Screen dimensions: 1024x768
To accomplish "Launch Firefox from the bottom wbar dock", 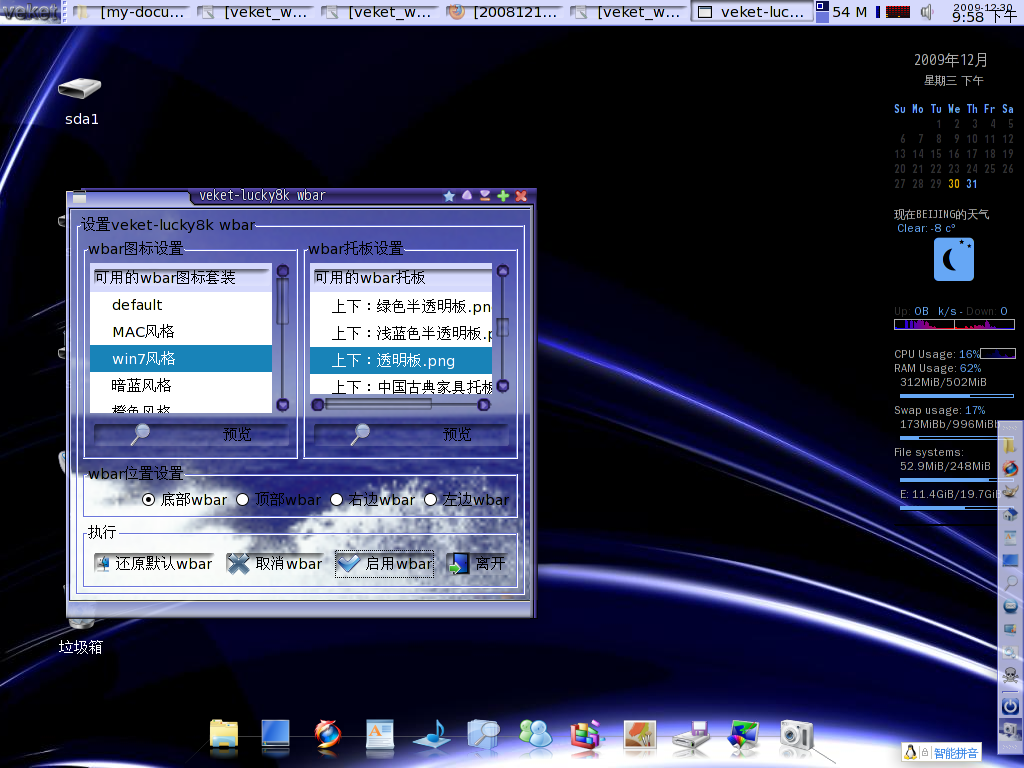I will [x=328, y=733].
